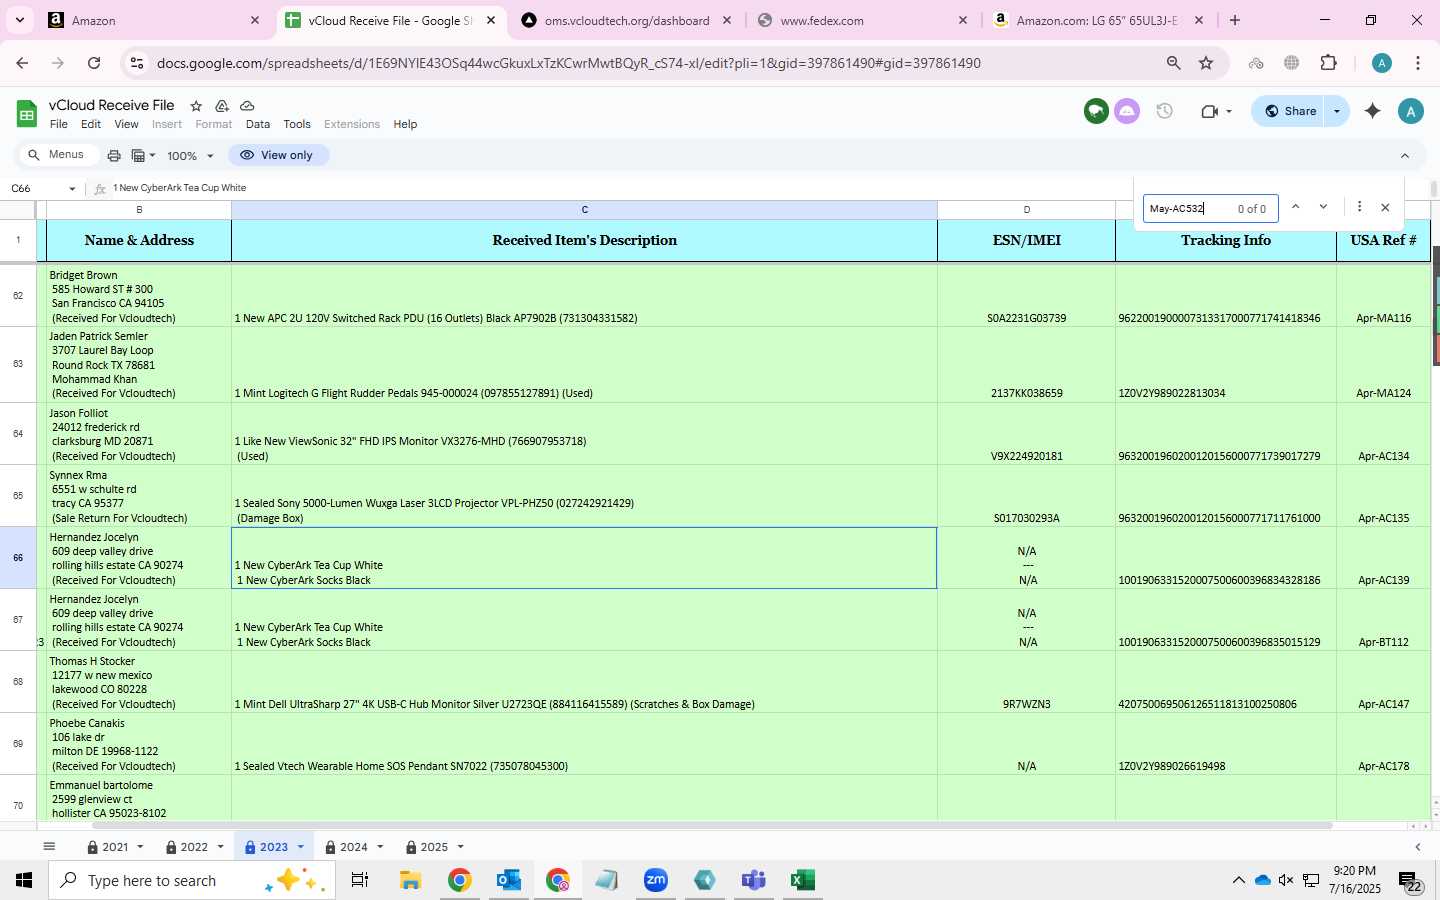The height and width of the screenshot is (900, 1440).
Task: Expand the name box dropdown arrow
Action: [x=72, y=188]
